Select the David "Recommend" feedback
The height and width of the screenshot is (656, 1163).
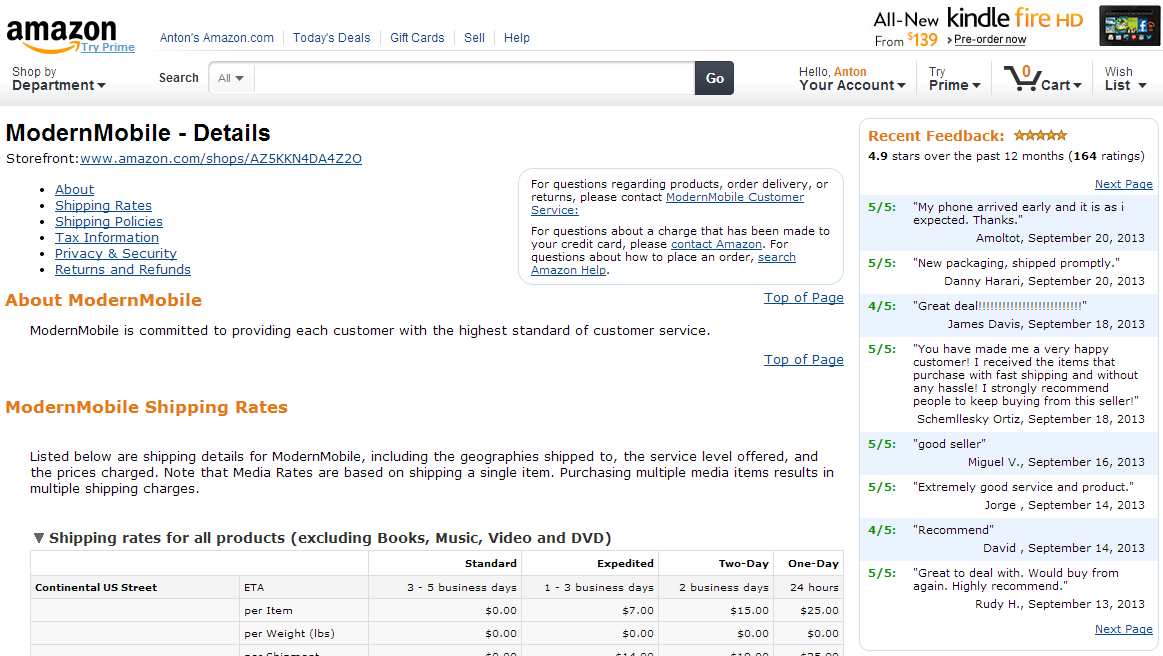[x=1009, y=539]
